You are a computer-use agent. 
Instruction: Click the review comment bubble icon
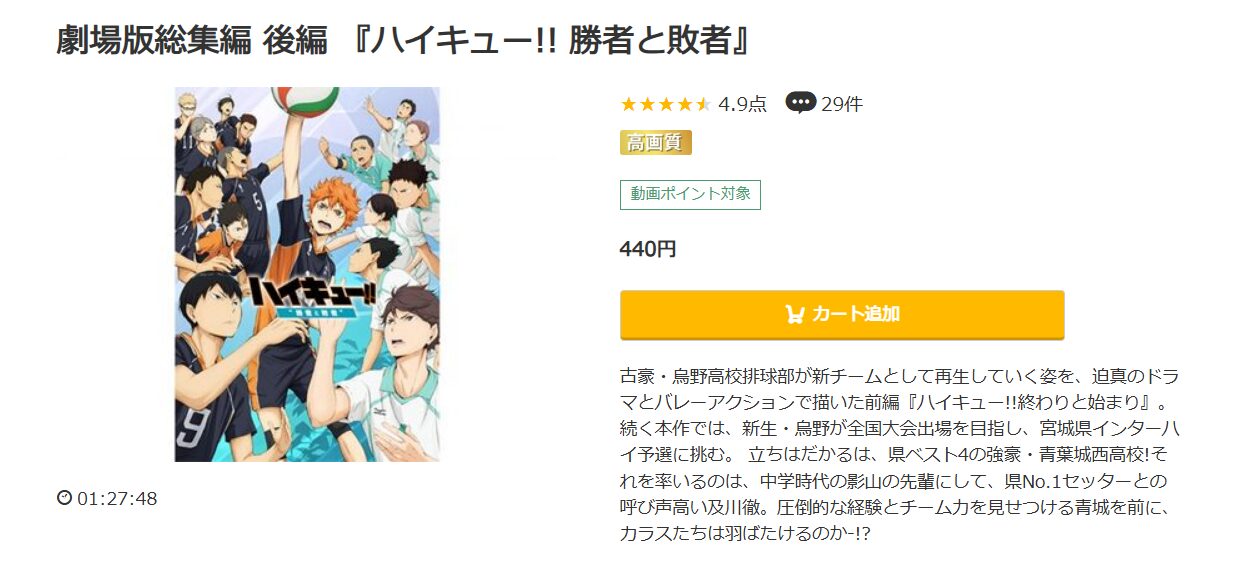[800, 103]
